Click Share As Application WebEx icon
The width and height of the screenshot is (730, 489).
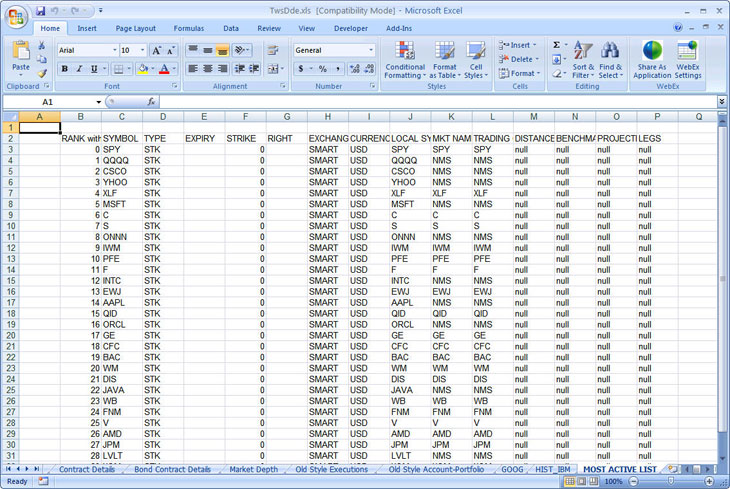click(652, 60)
